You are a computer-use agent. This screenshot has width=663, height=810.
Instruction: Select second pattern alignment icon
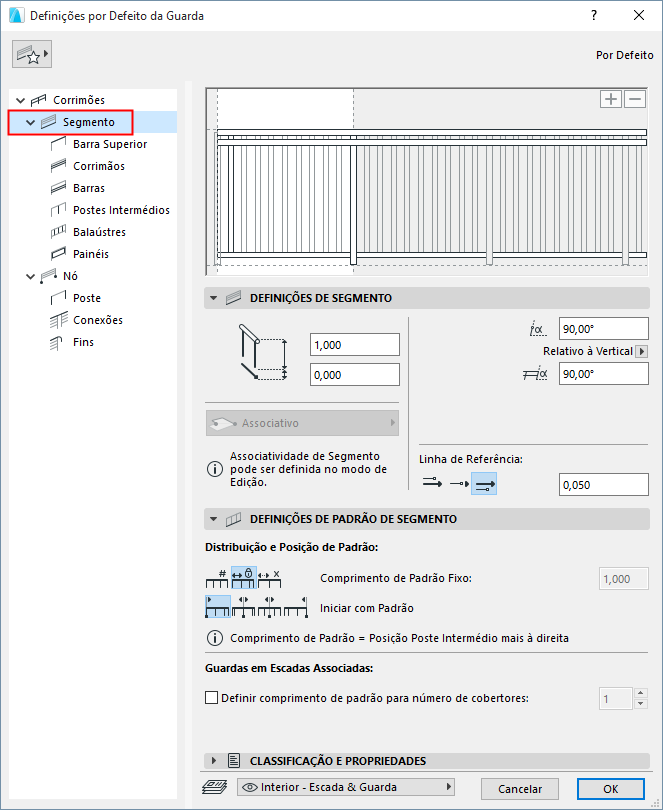[243, 607]
